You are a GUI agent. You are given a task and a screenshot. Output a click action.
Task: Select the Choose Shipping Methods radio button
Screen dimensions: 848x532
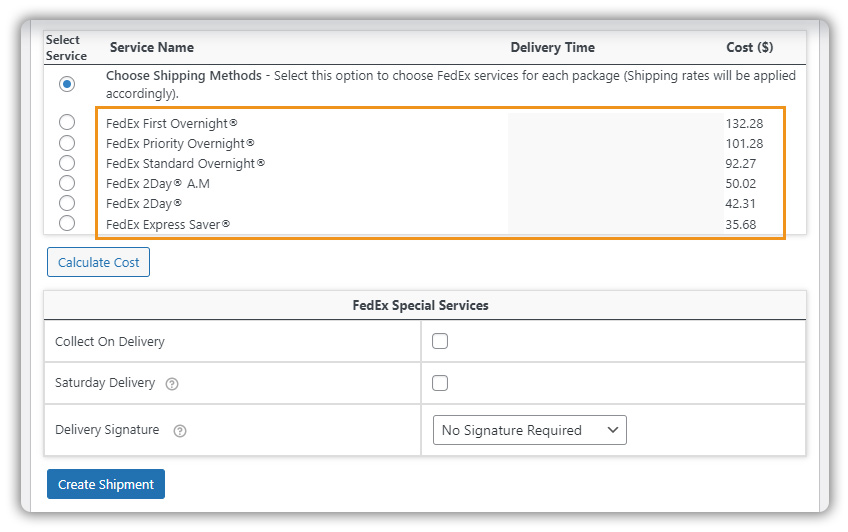click(67, 84)
